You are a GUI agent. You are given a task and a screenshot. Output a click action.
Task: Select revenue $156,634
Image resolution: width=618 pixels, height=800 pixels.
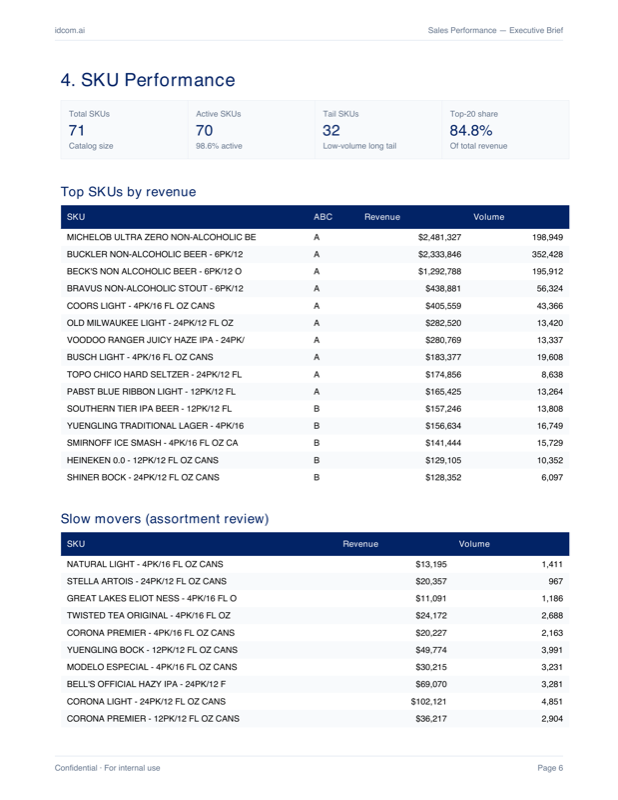click(x=443, y=426)
